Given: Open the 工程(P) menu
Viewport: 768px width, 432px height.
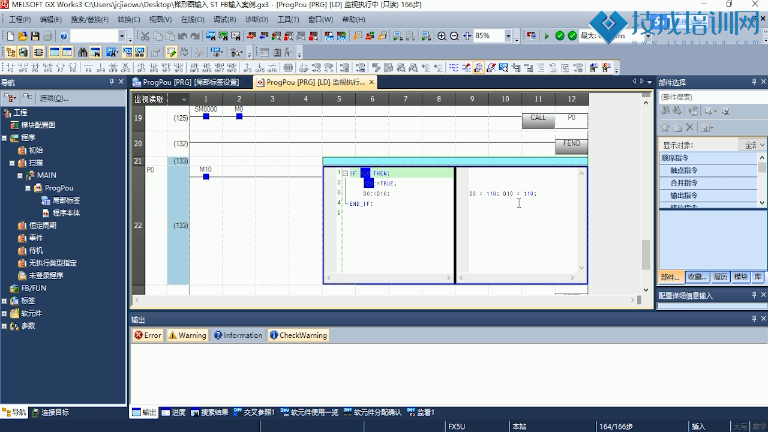Looking at the screenshot, I should point(20,20).
